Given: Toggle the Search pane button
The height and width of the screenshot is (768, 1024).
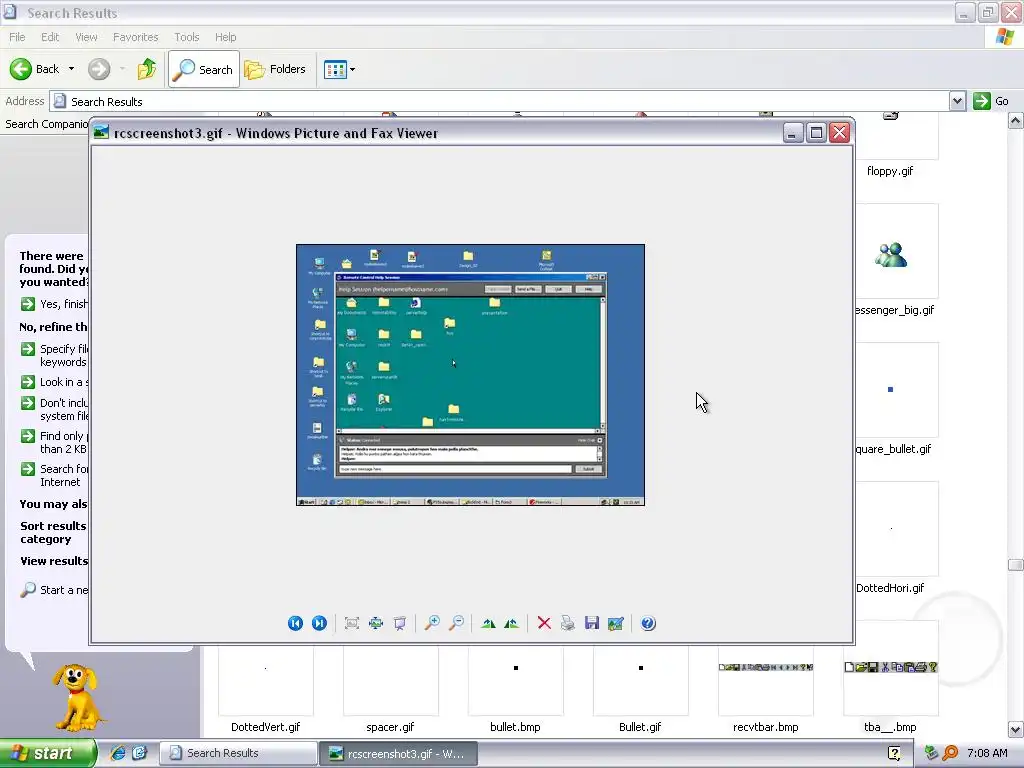Looking at the screenshot, I should 204,69.
